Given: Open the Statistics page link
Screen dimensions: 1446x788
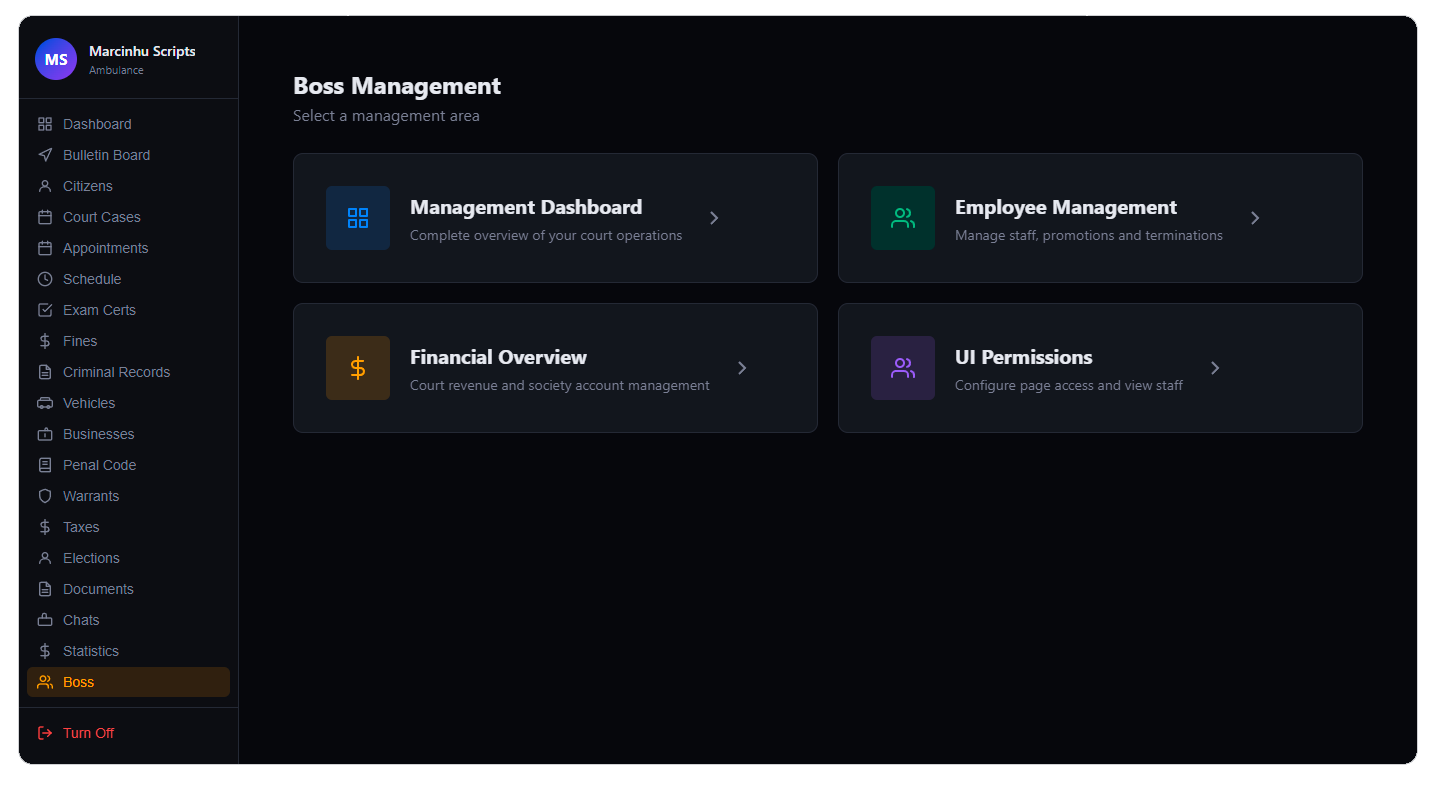Looking at the screenshot, I should [x=91, y=651].
